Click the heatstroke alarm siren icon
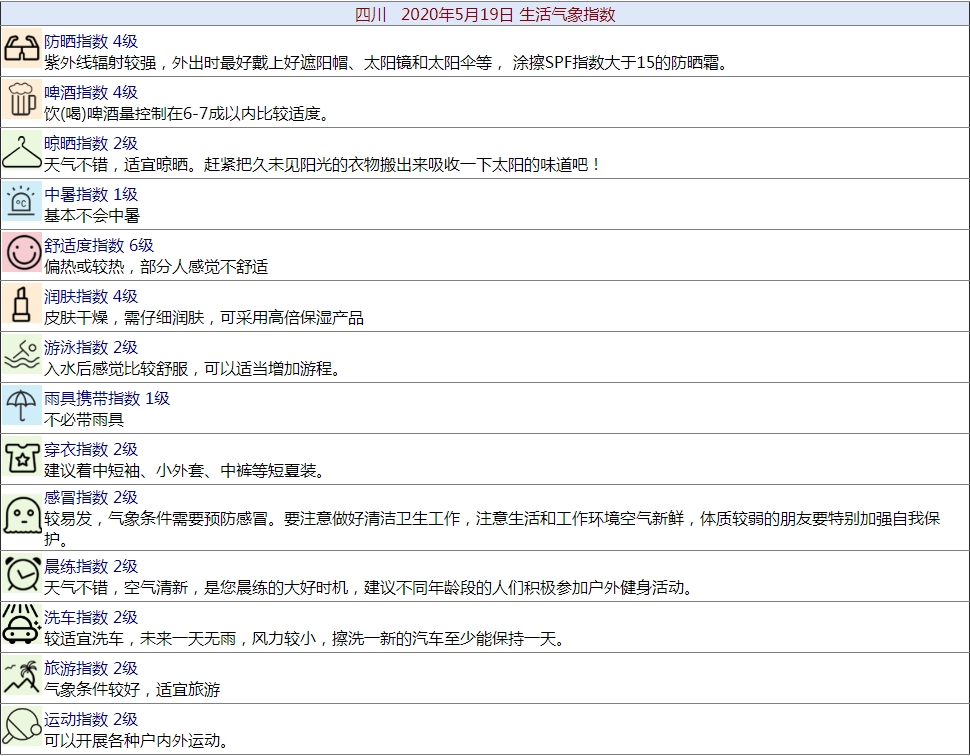Image resolution: width=970 pixels, height=756 pixels. tap(22, 204)
